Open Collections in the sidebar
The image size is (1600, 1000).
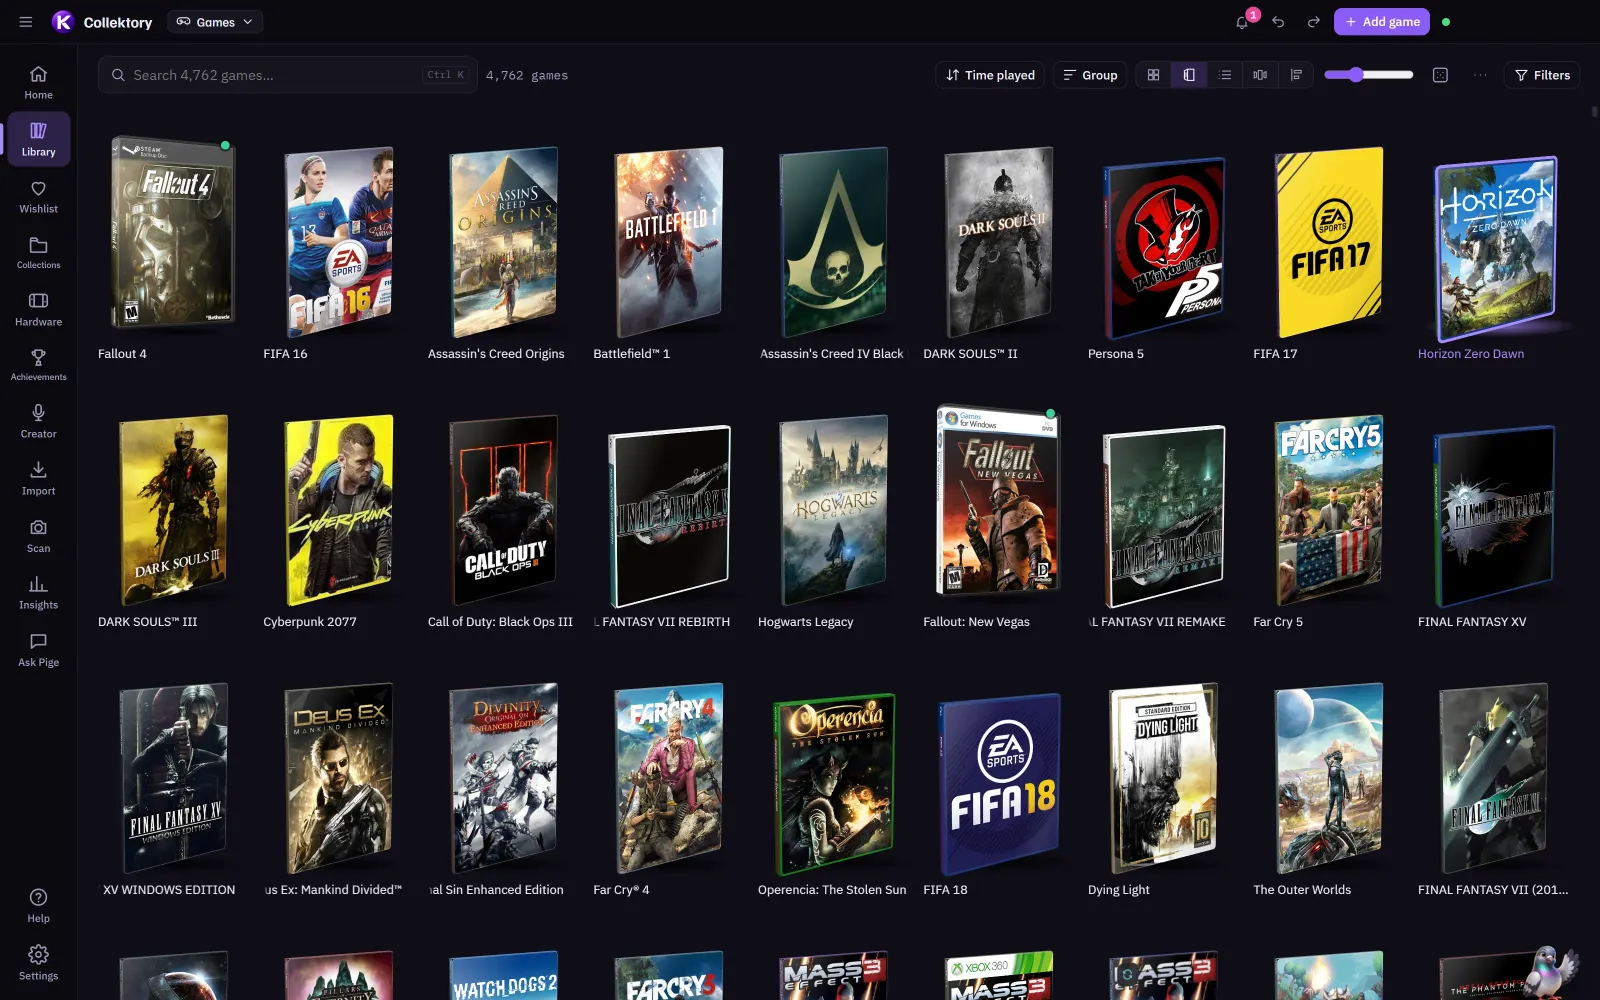38,253
